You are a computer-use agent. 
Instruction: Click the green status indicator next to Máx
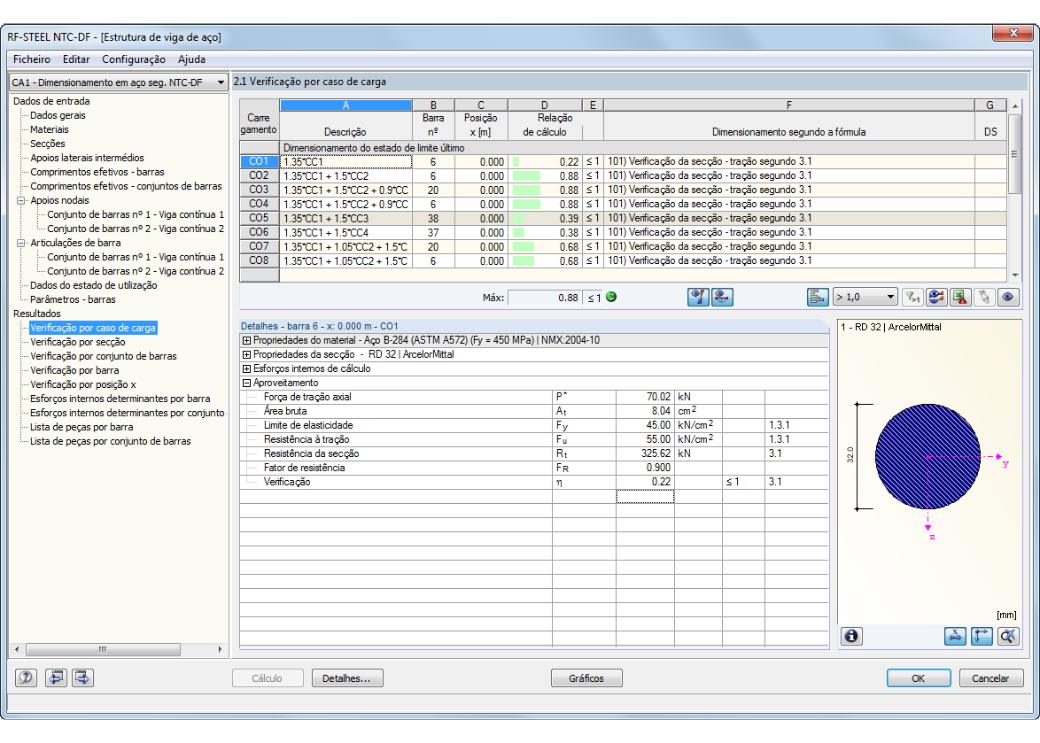point(612,297)
